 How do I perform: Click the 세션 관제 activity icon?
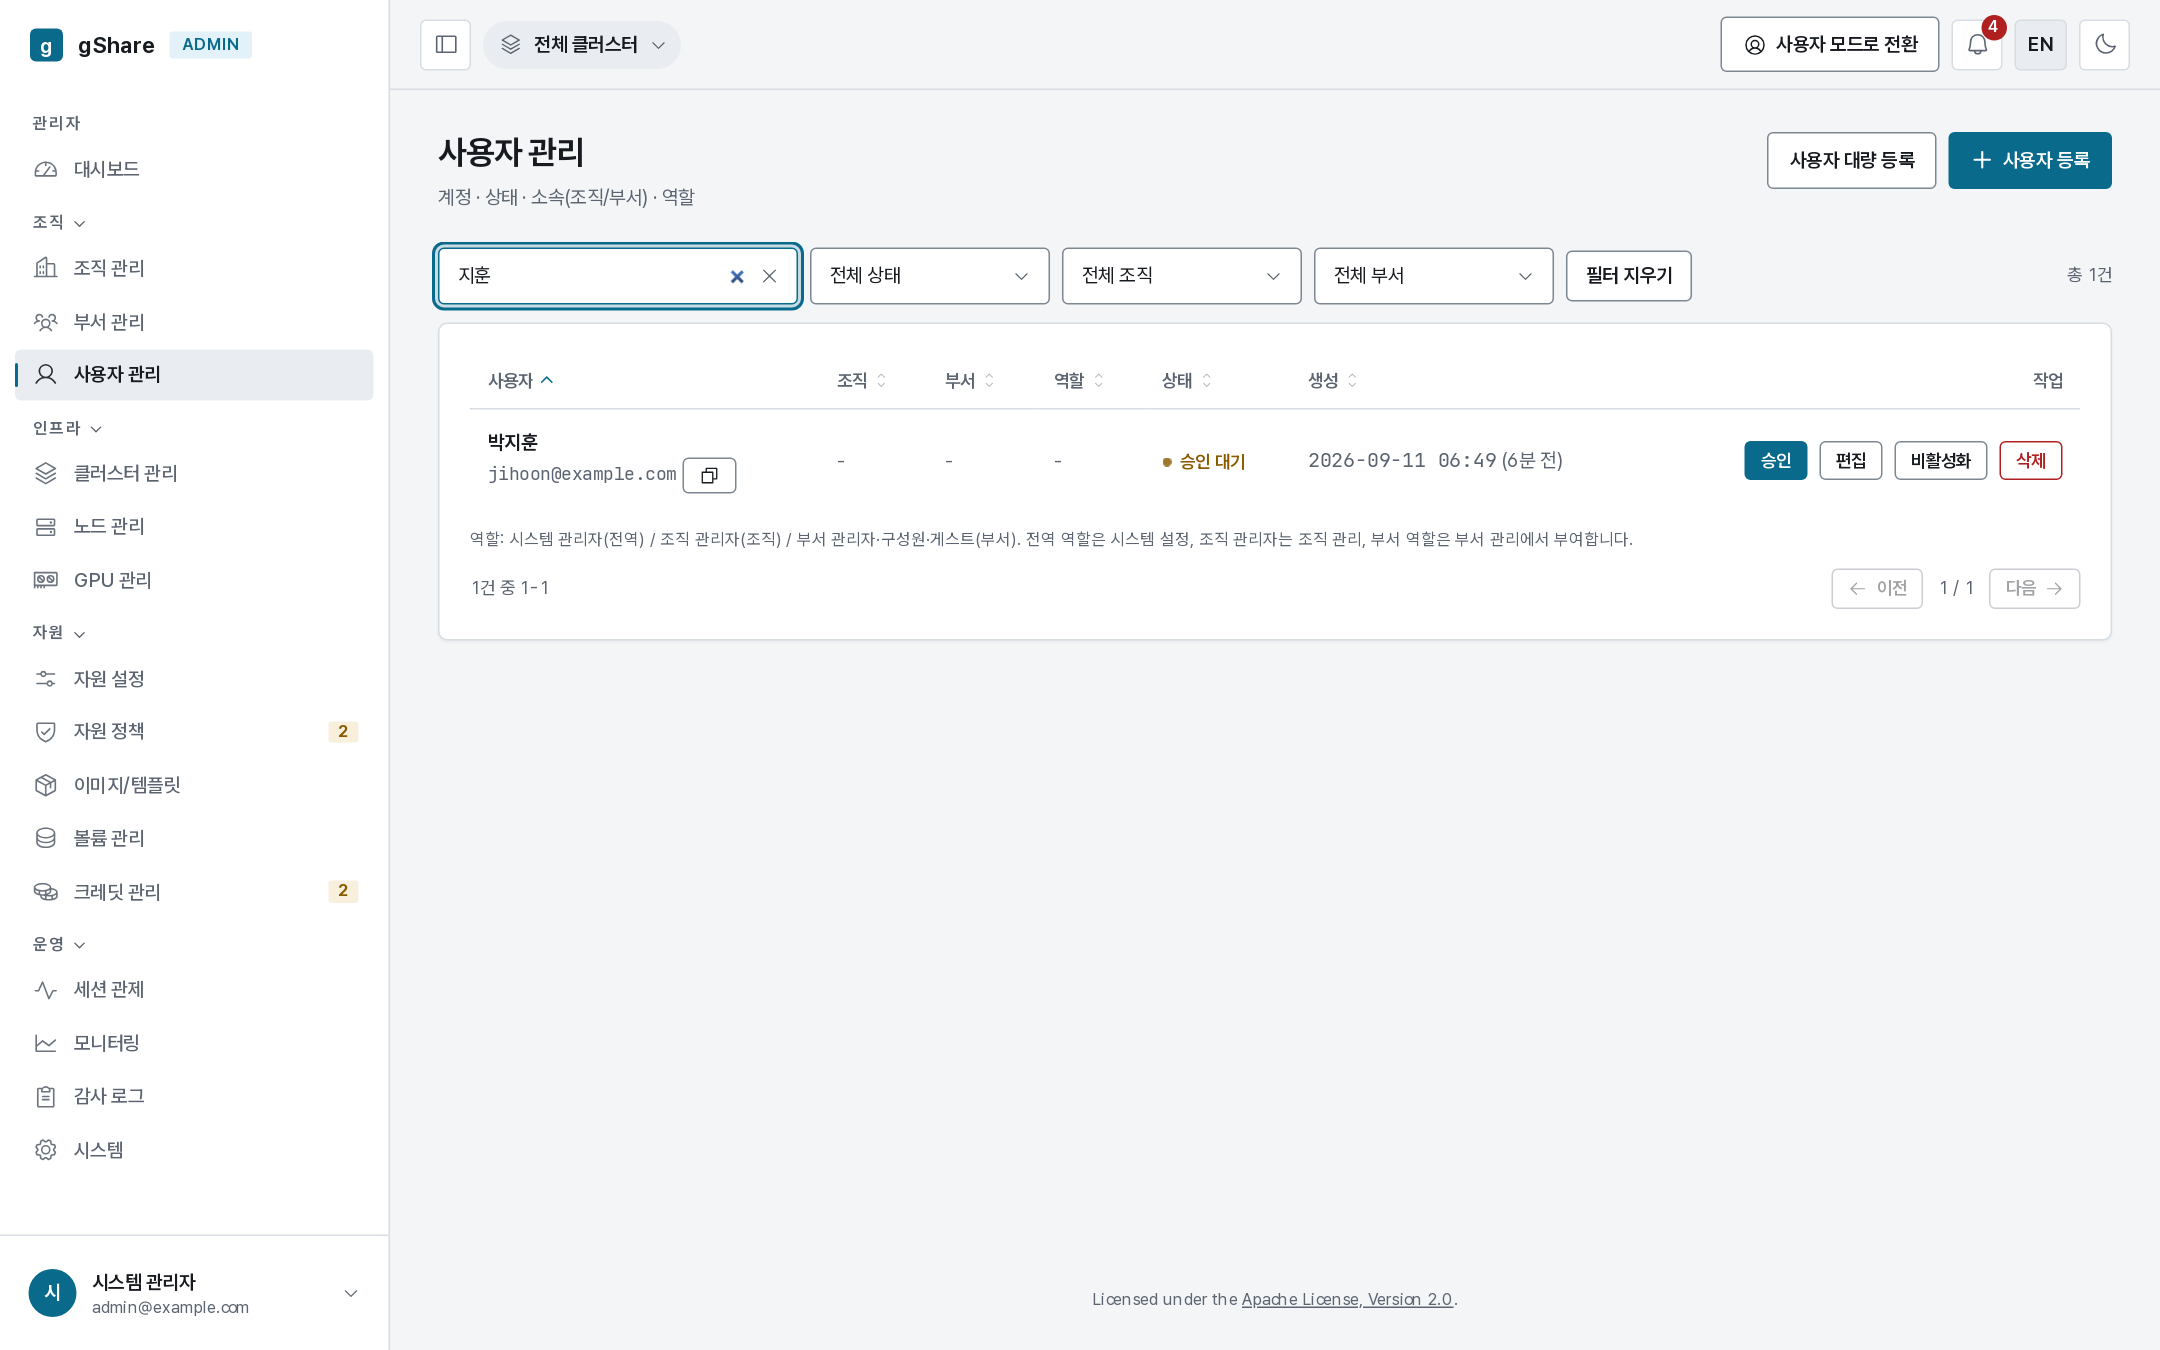point(46,990)
